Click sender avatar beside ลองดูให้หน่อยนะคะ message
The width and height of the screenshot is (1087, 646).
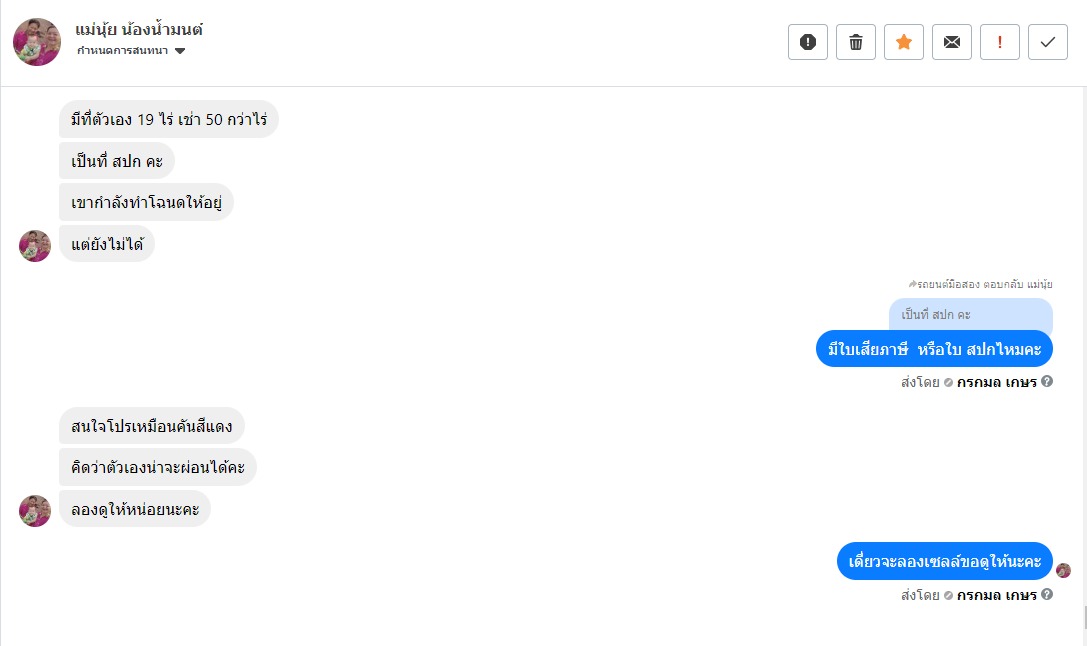[x=35, y=510]
